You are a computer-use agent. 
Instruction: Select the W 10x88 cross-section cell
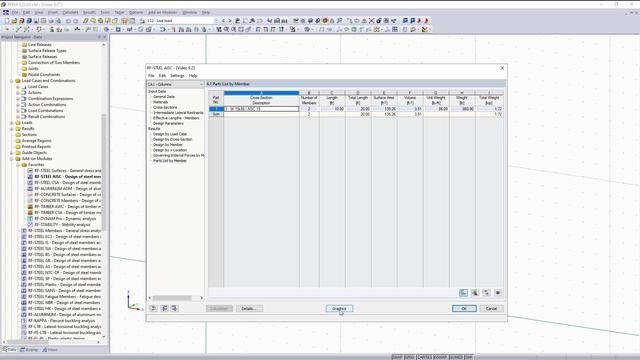[261, 109]
